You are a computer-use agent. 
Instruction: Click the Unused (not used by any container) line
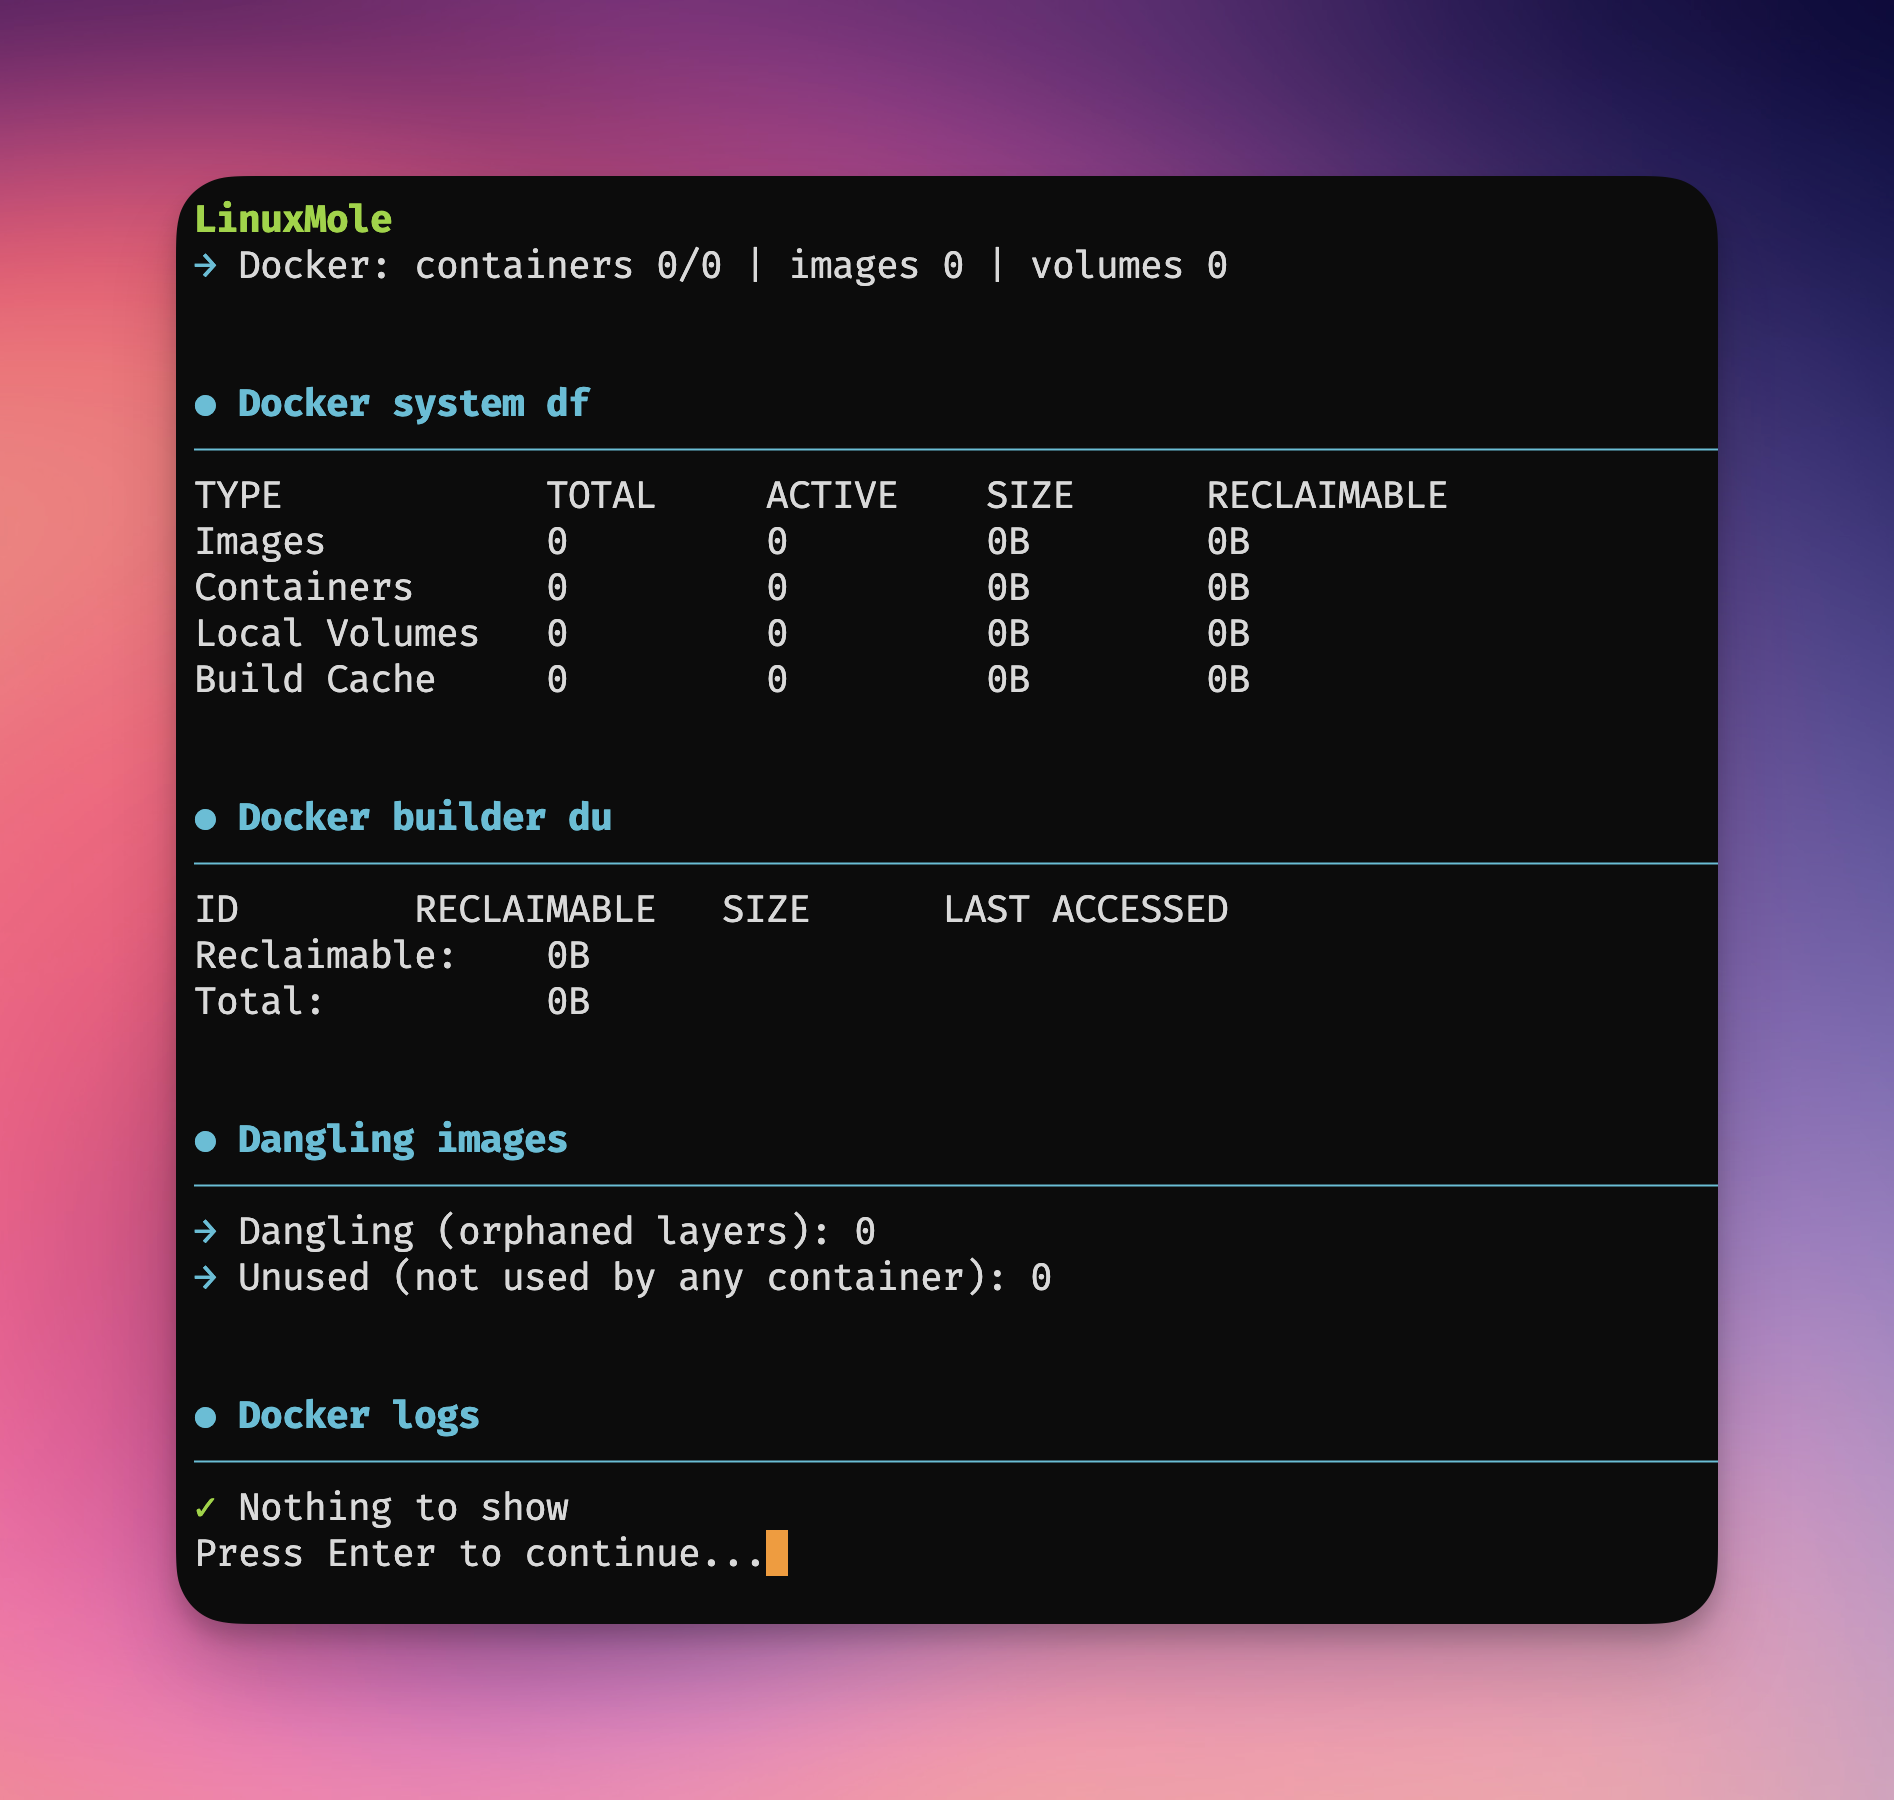pos(645,1278)
